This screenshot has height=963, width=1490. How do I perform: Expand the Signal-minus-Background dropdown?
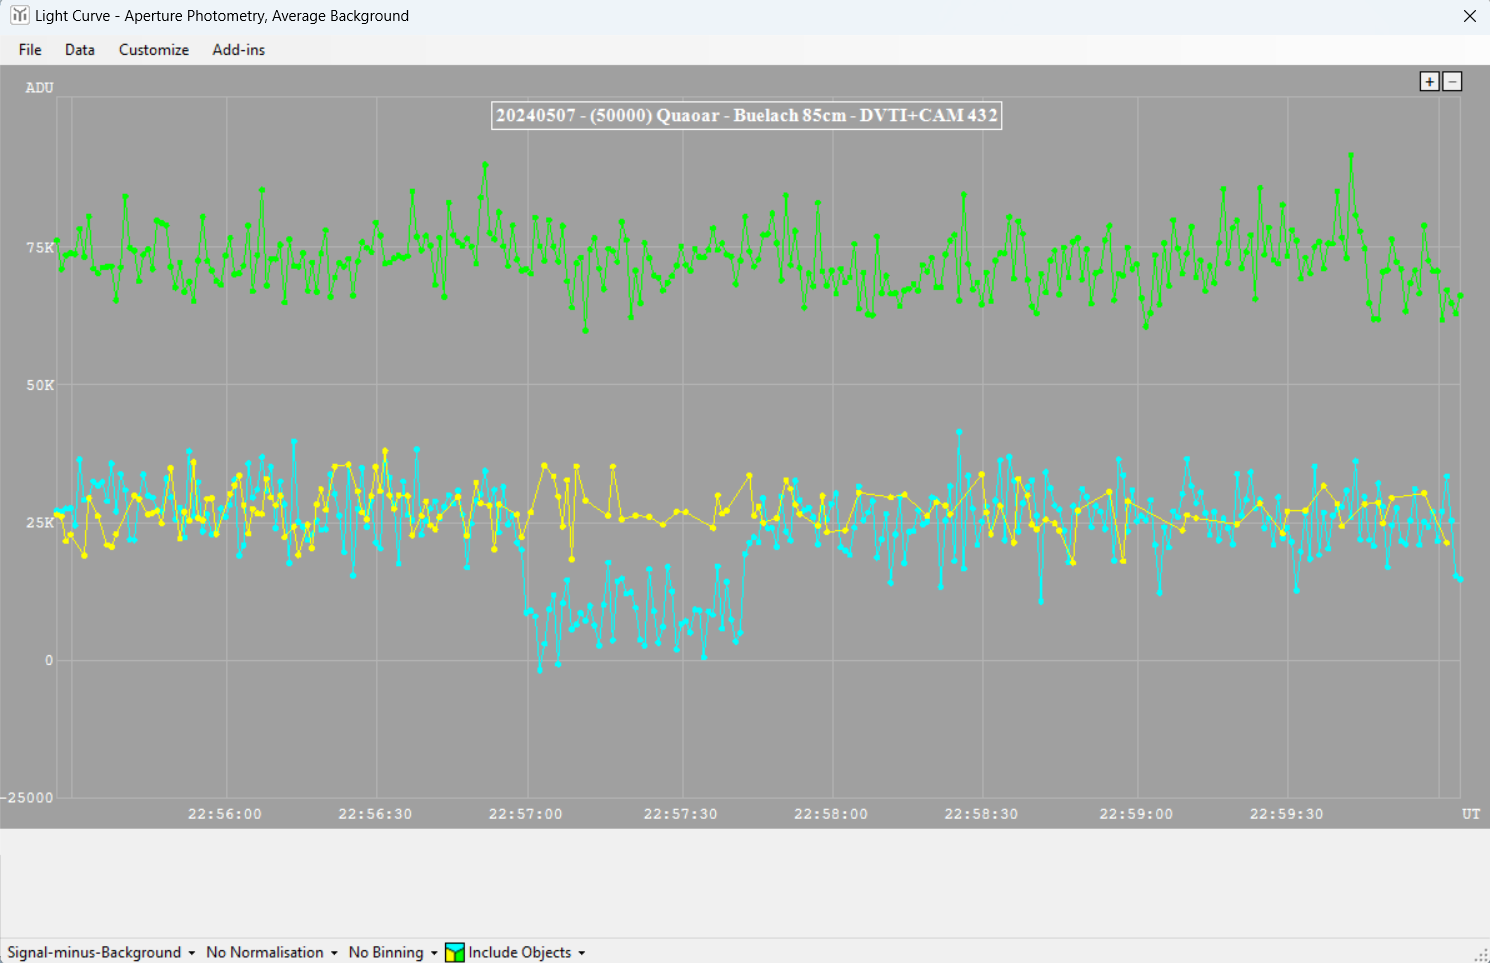pyautogui.click(x=100, y=952)
